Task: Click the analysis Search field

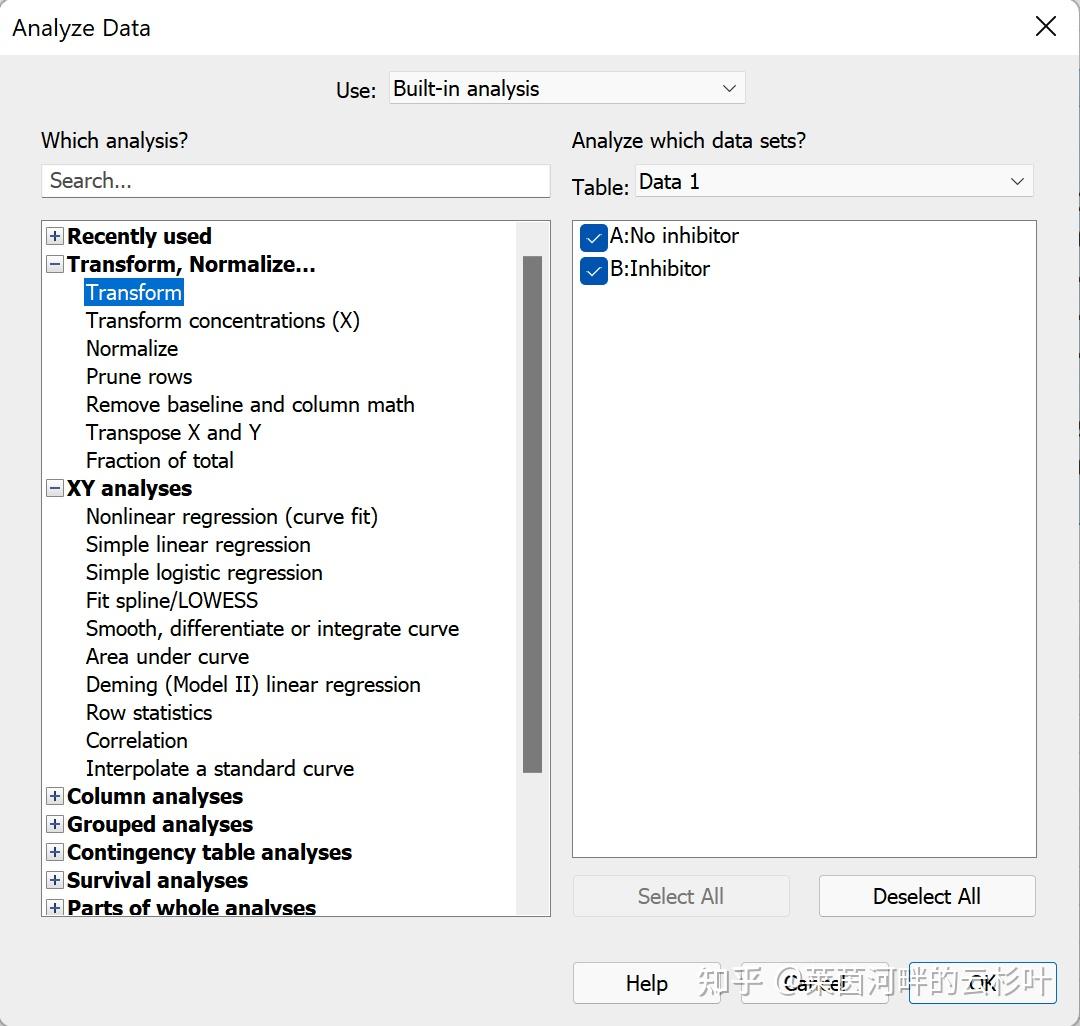Action: (x=296, y=181)
